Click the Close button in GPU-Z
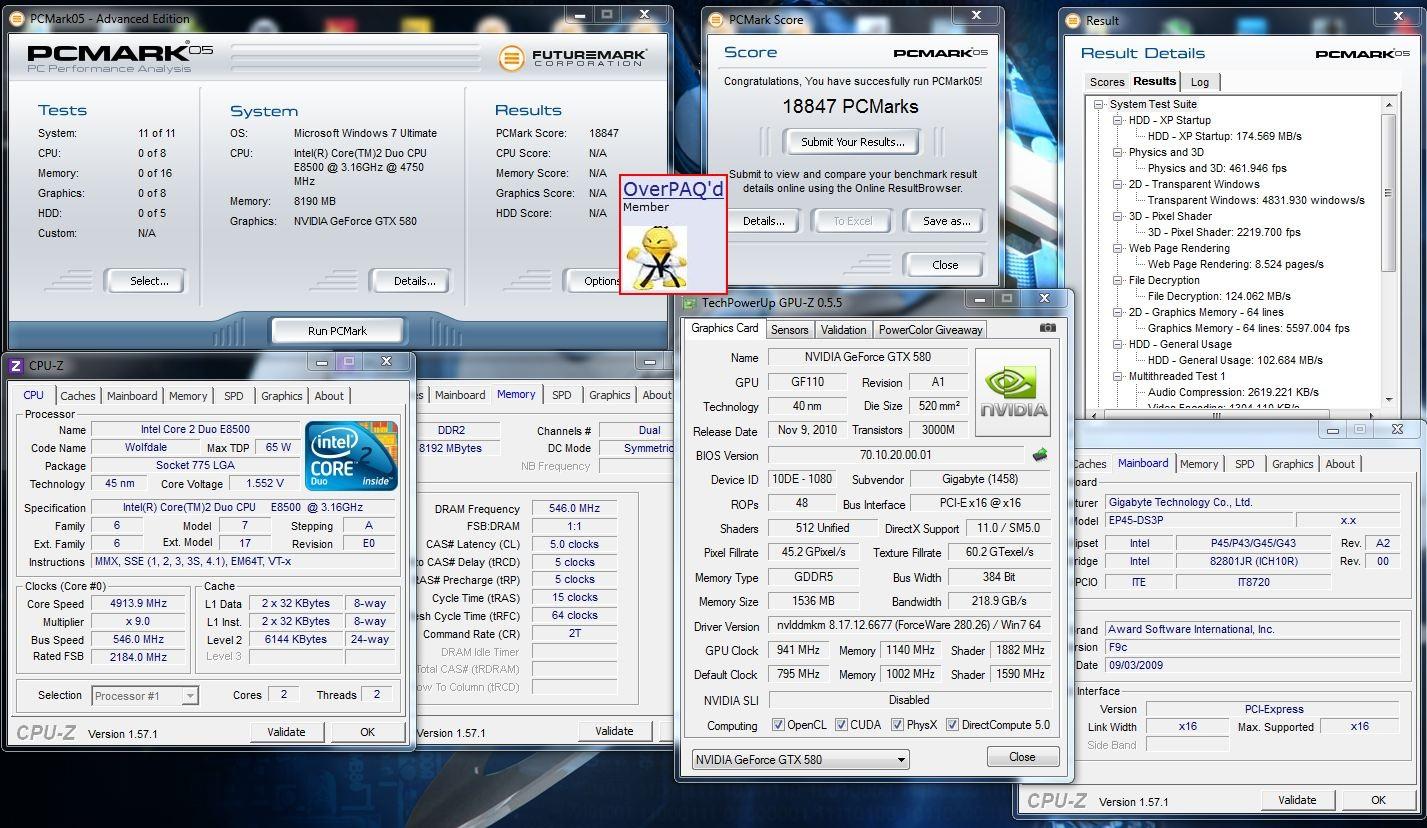 tap(1022, 757)
